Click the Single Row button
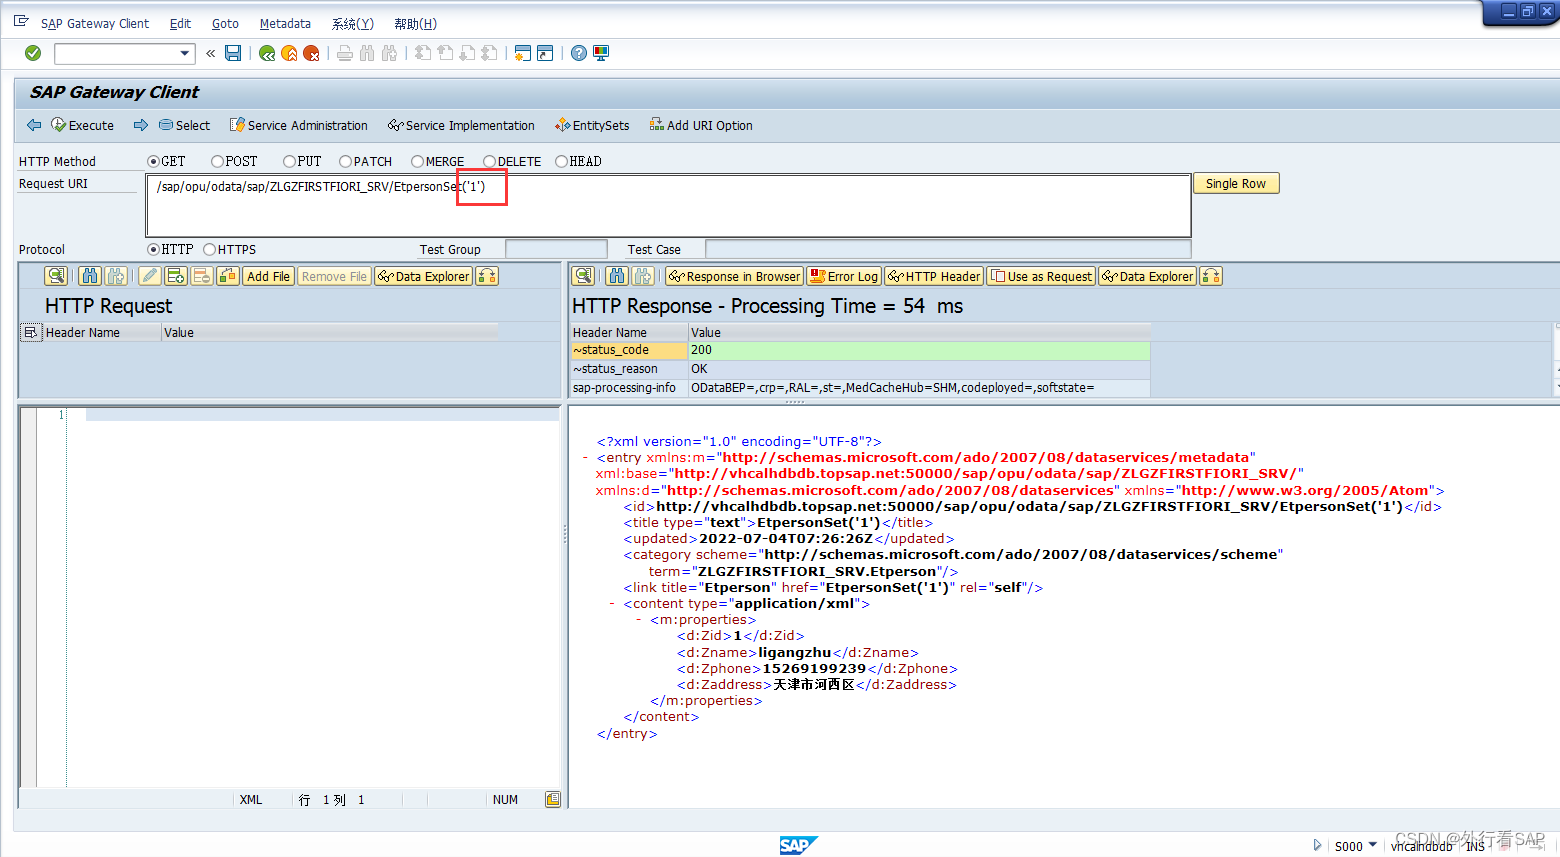The height and width of the screenshot is (857, 1560). pyautogui.click(x=1236, y=183)
